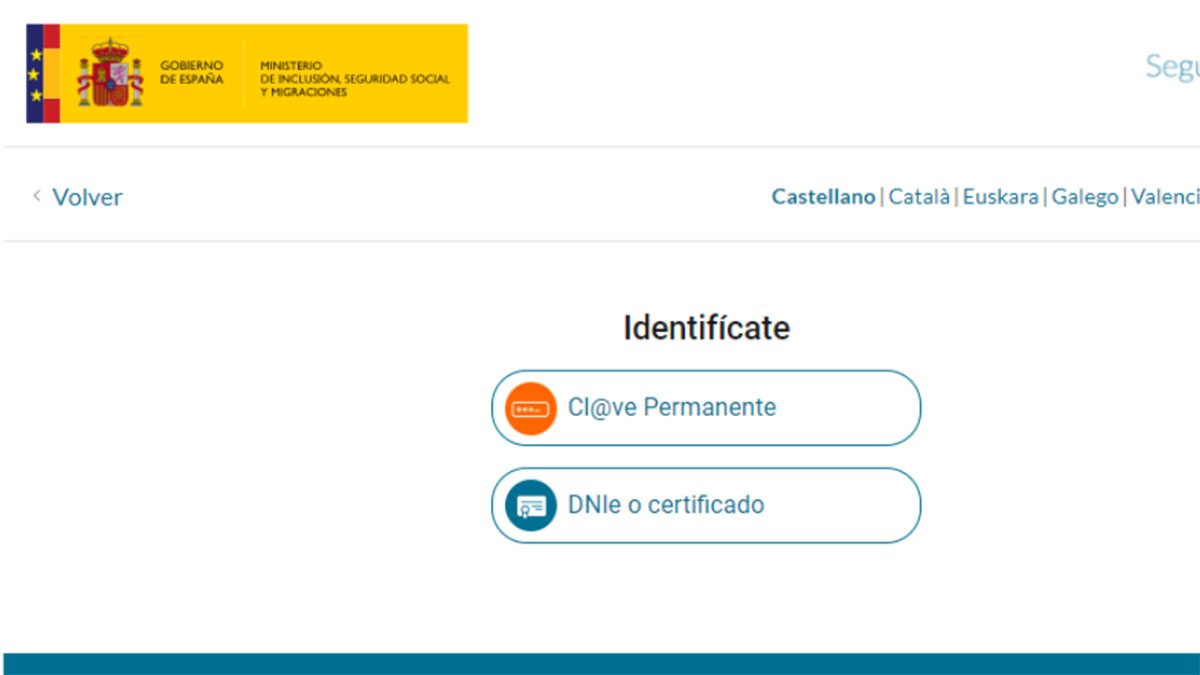
Task: Click the separator between Euskara and Galego
Action: point(1045,197)
